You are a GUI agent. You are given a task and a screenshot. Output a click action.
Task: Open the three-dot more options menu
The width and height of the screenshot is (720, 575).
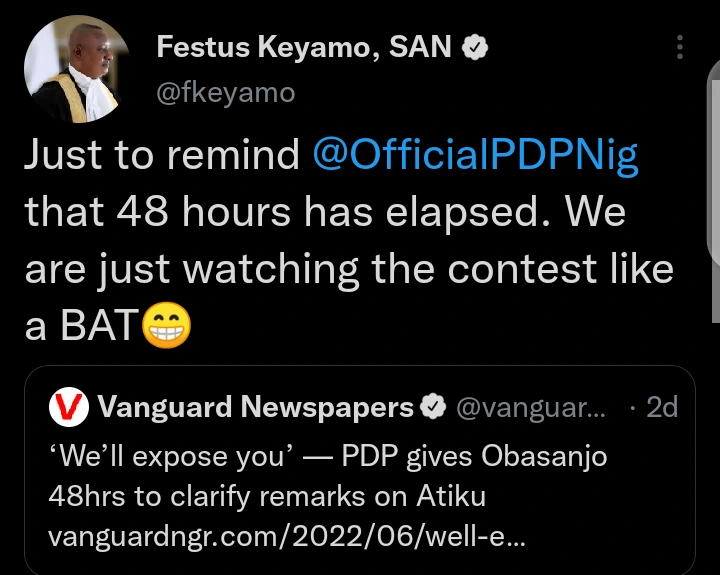click(x=680, y=48)
